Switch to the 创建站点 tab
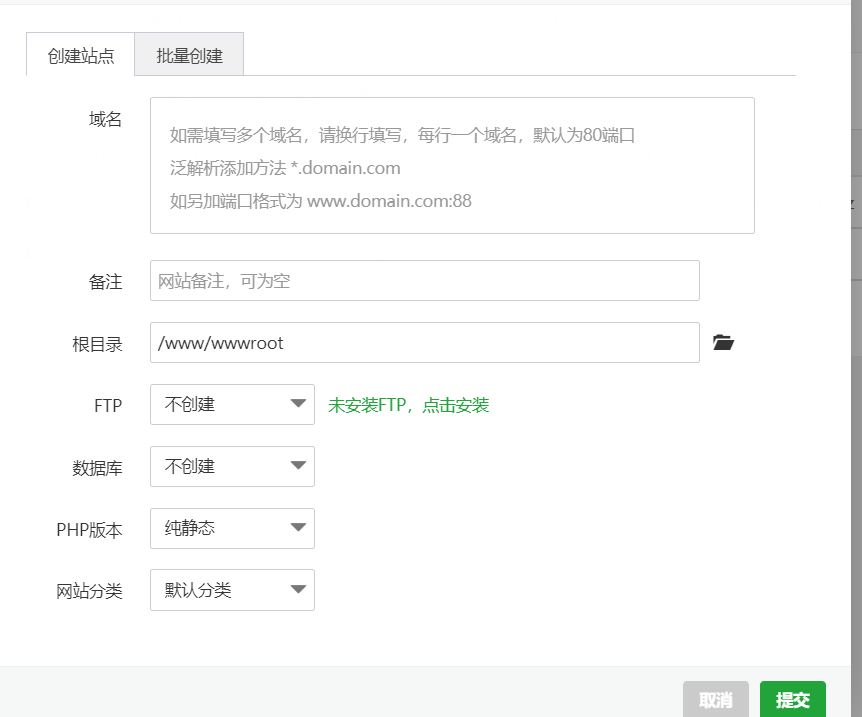862x717 pixels. point(81,56)
